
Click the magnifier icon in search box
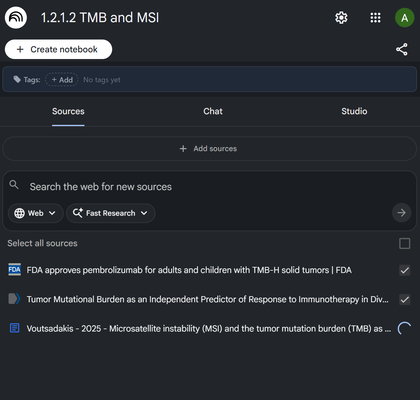(14, 184)
